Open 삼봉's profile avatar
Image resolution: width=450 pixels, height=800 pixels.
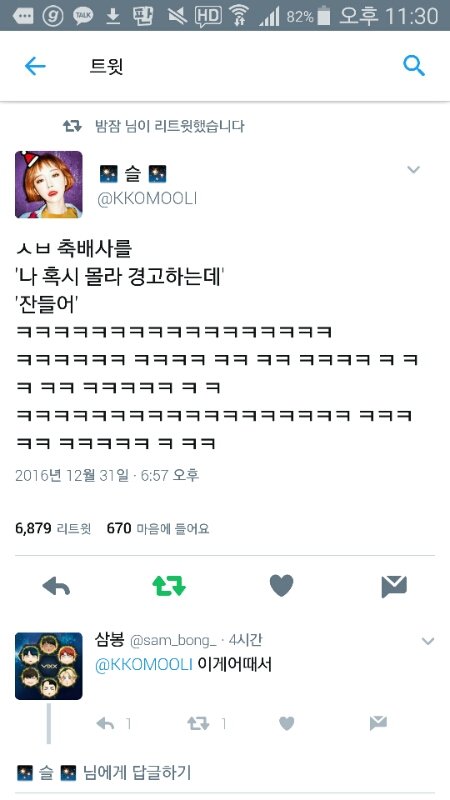pyautogui.click(x=48, y=666)
